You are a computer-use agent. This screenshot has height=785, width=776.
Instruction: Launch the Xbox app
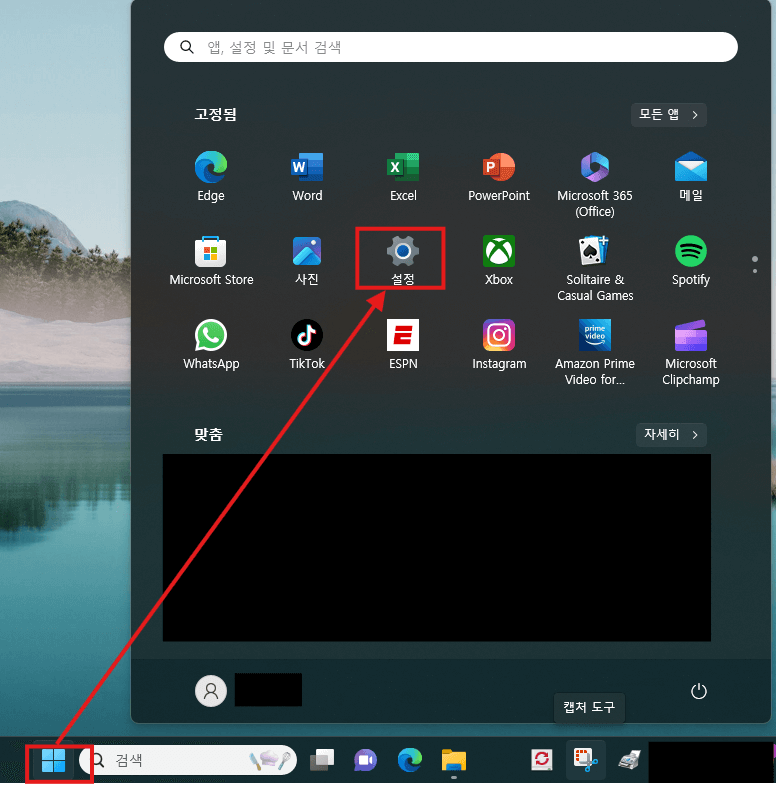pos(499,260)
